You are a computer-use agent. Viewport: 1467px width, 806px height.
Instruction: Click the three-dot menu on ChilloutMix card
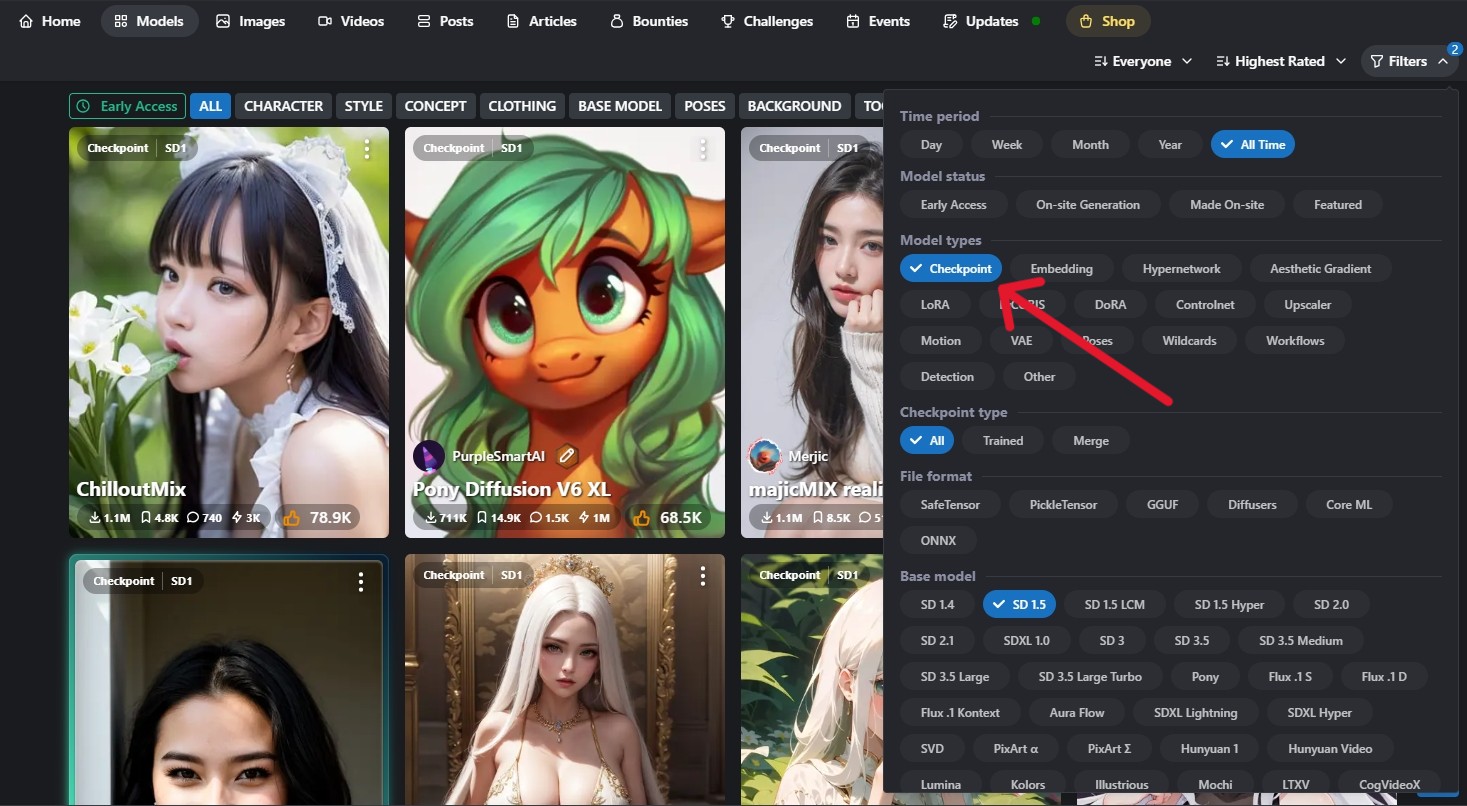(367, 149)
